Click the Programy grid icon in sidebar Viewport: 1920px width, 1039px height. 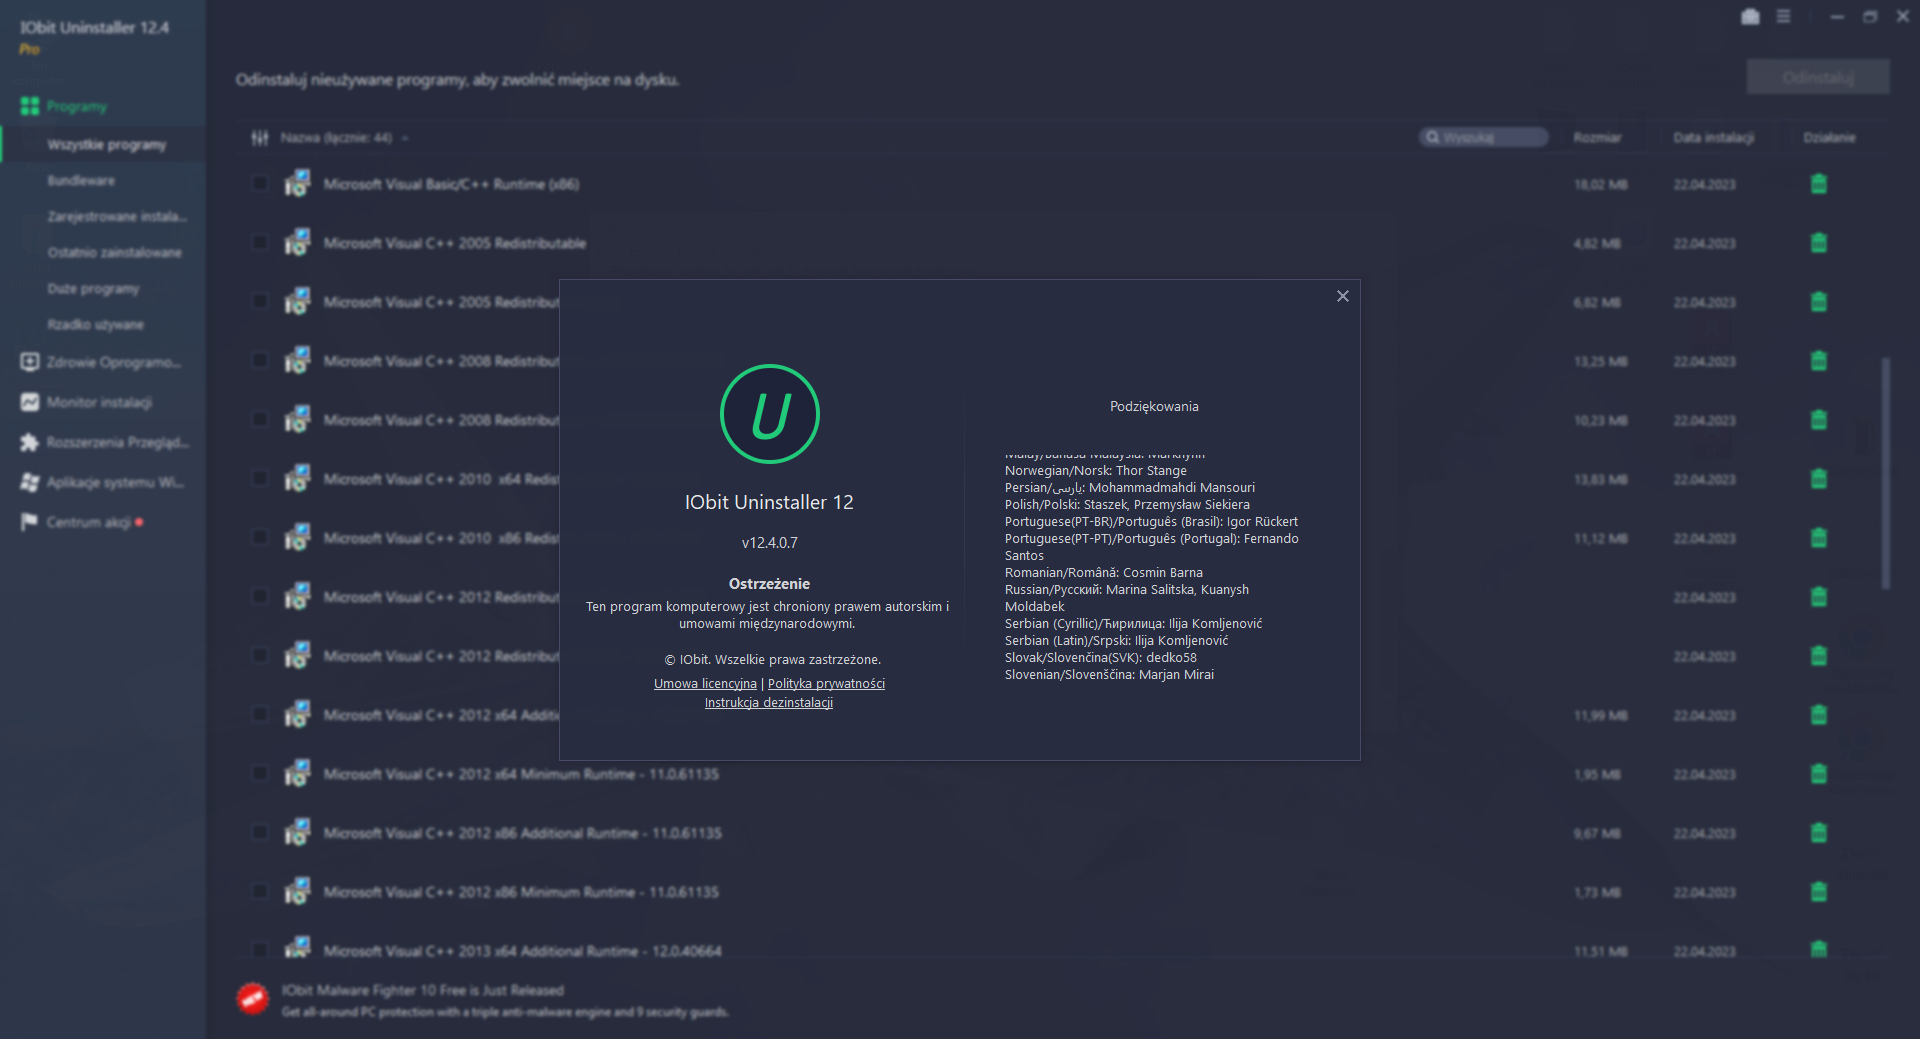click(x=30, y=106)
